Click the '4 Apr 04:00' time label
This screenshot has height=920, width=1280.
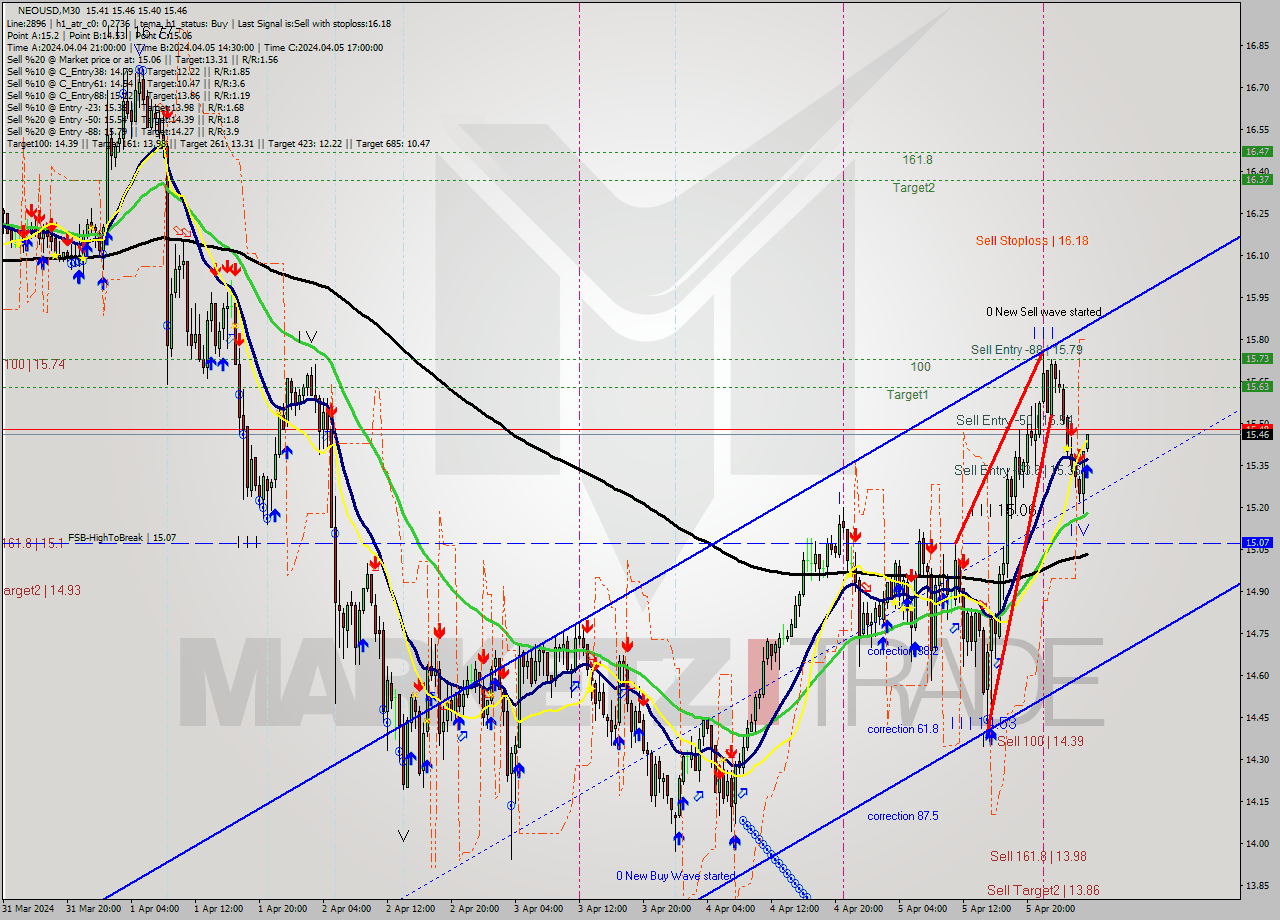click(x=730, y=909)
